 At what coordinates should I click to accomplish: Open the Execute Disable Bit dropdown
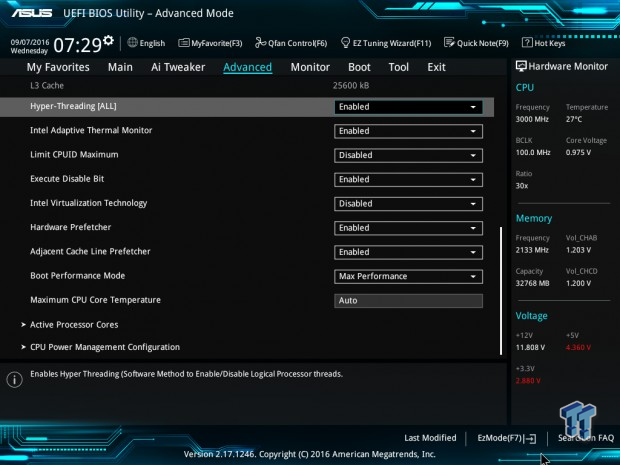point(408,180)
